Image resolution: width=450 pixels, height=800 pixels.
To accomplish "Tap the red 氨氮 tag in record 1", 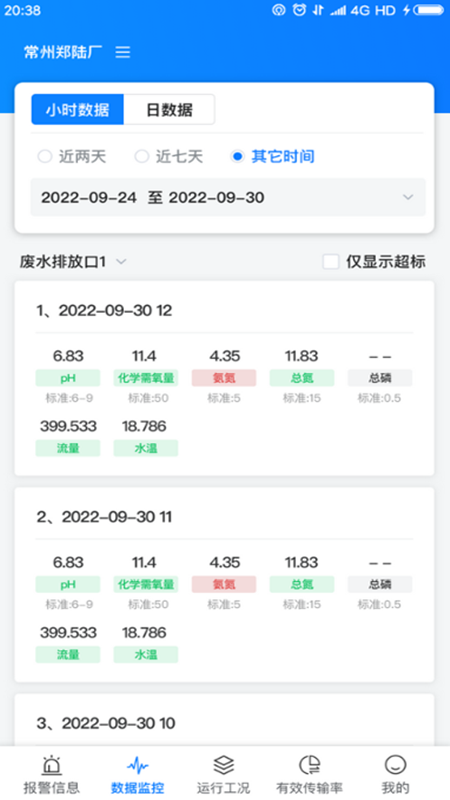I will pyautogui.click(x=224, y=378).
